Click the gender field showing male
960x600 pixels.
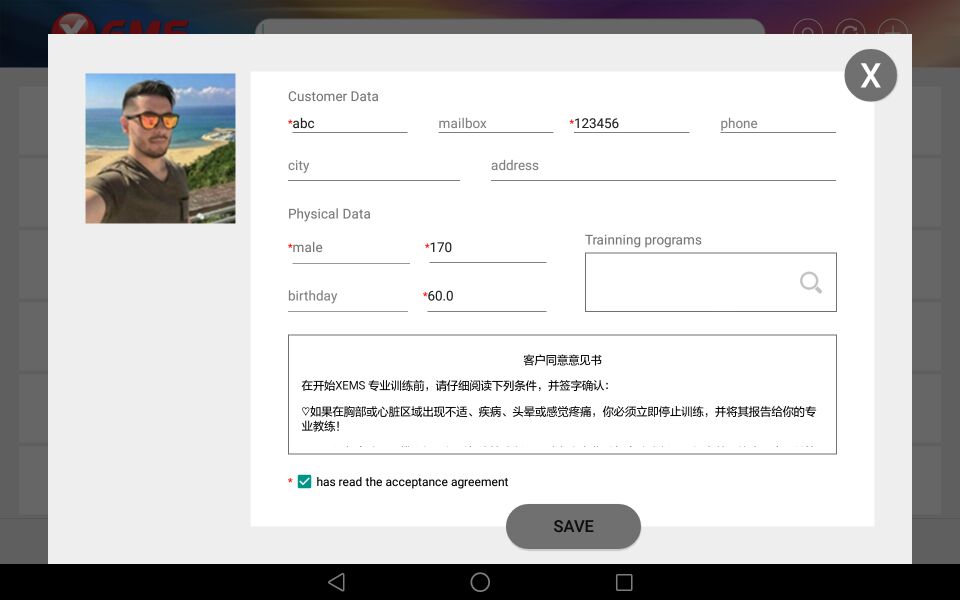350,247
